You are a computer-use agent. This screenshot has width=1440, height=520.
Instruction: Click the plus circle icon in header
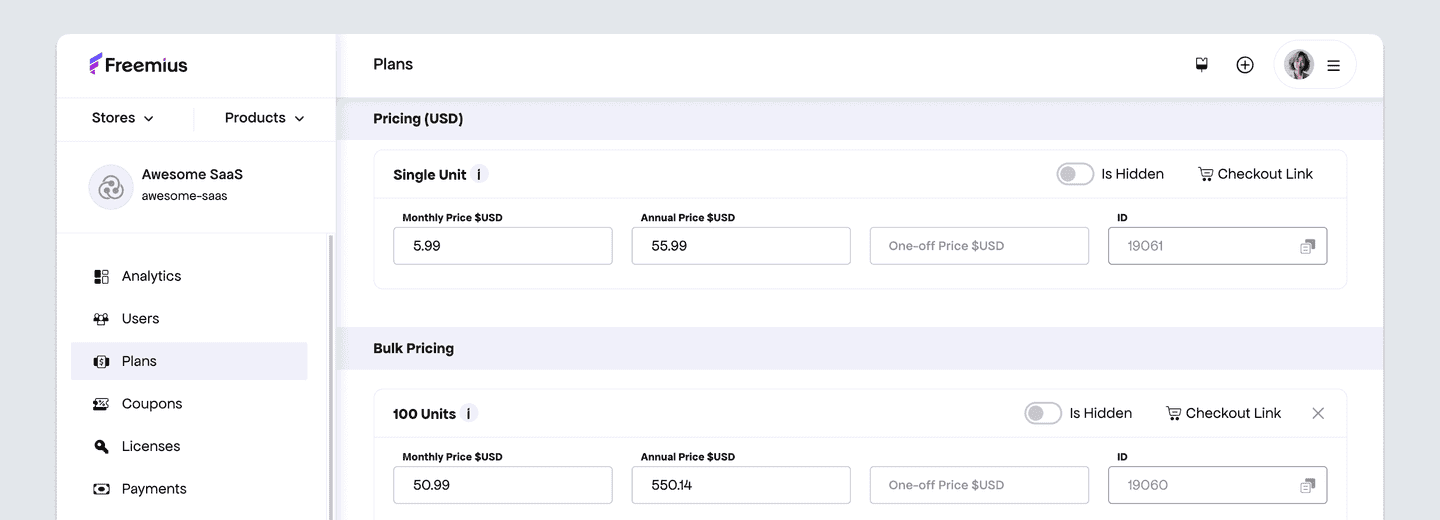(1245, 65)
